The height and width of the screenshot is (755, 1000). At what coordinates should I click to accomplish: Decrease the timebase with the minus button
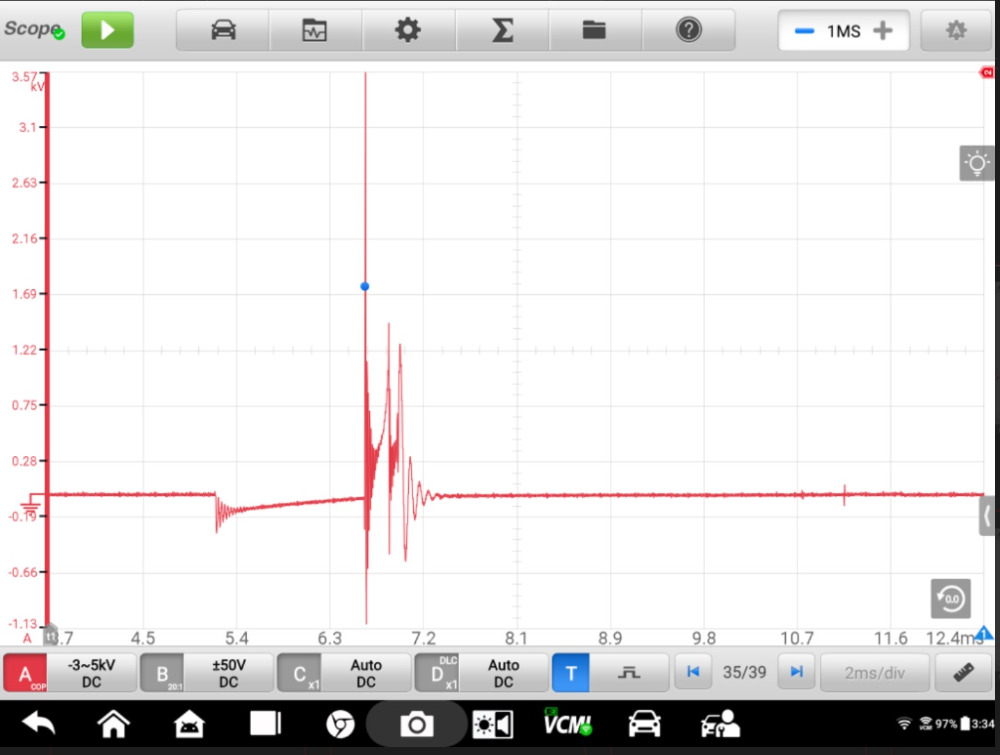(804, 31)
